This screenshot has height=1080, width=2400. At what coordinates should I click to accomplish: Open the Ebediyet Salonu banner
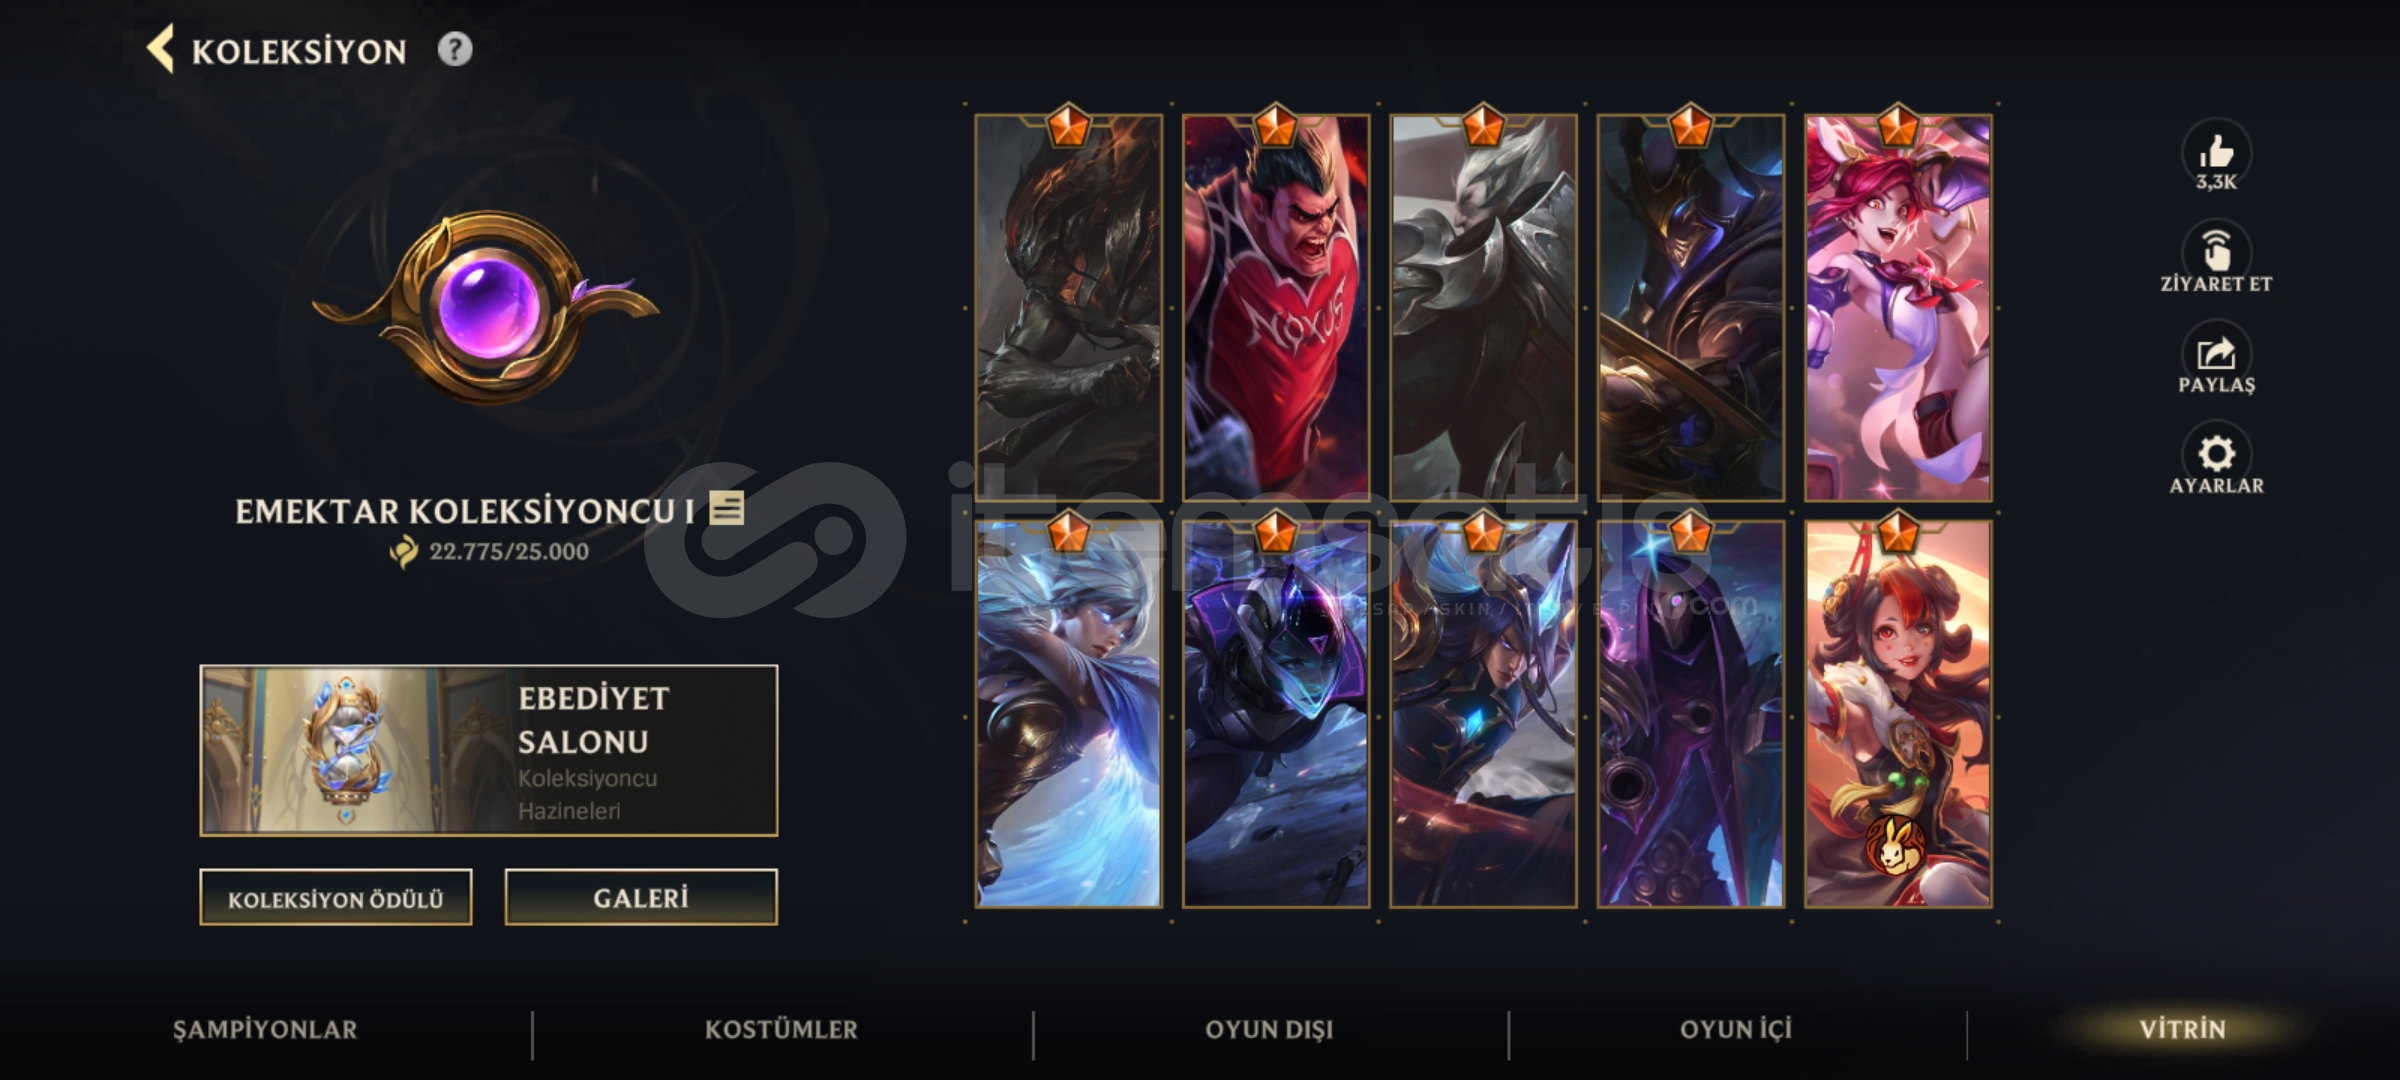(489, 750)
